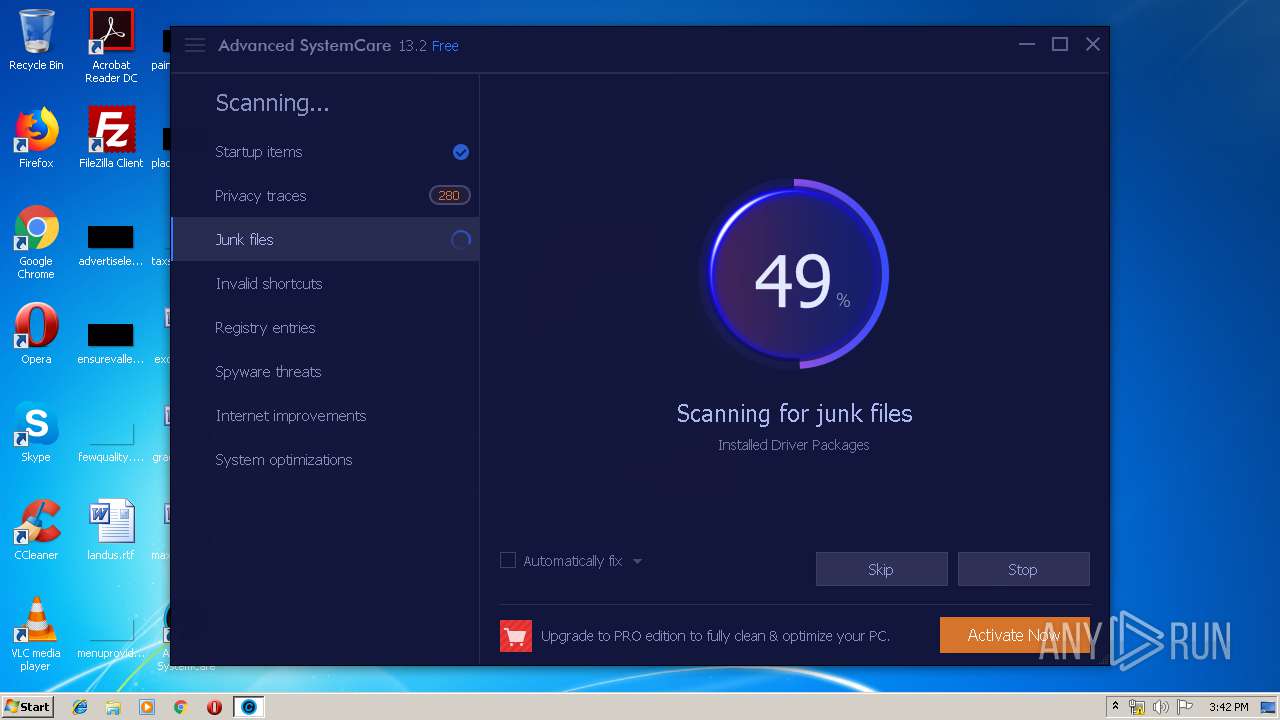Click the Scanning for junk files status text
This screenshot has width=1280, height=720.
pos(794,413)
